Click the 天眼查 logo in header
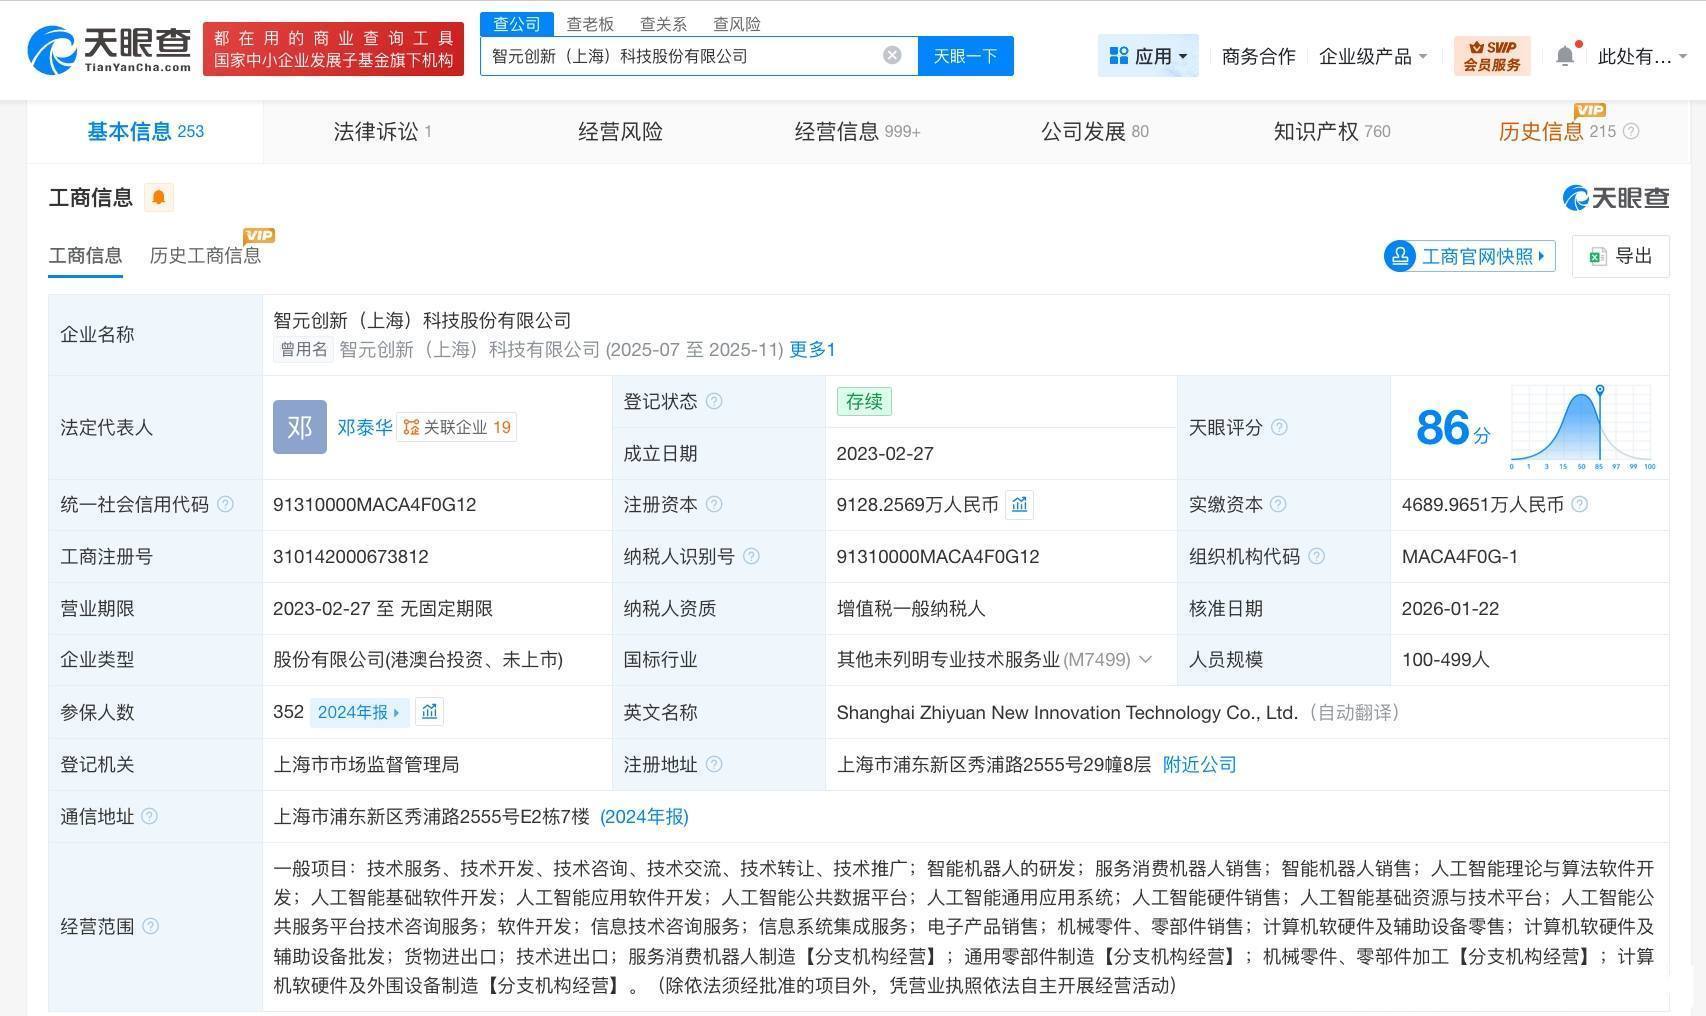 click(109, 49)
